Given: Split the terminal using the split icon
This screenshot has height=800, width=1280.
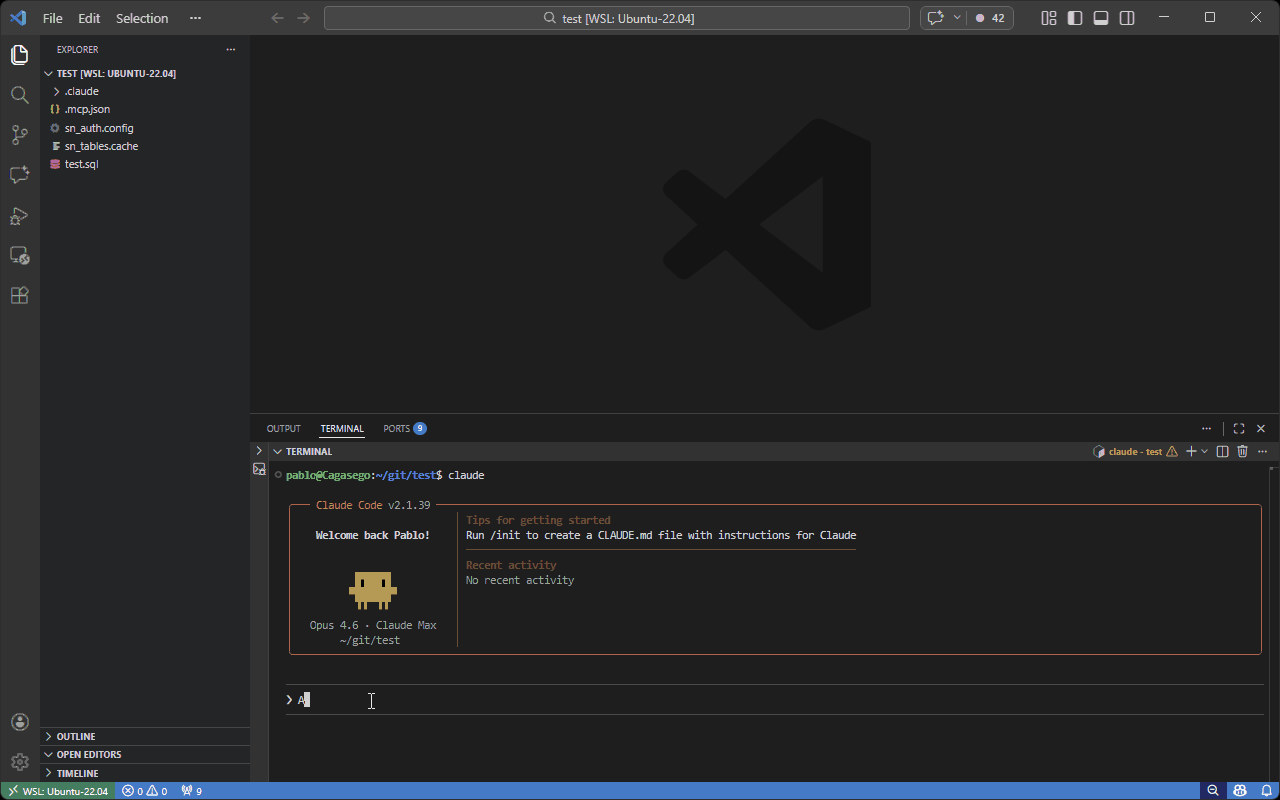Looking at the screenshot, I should (1222, 451).
